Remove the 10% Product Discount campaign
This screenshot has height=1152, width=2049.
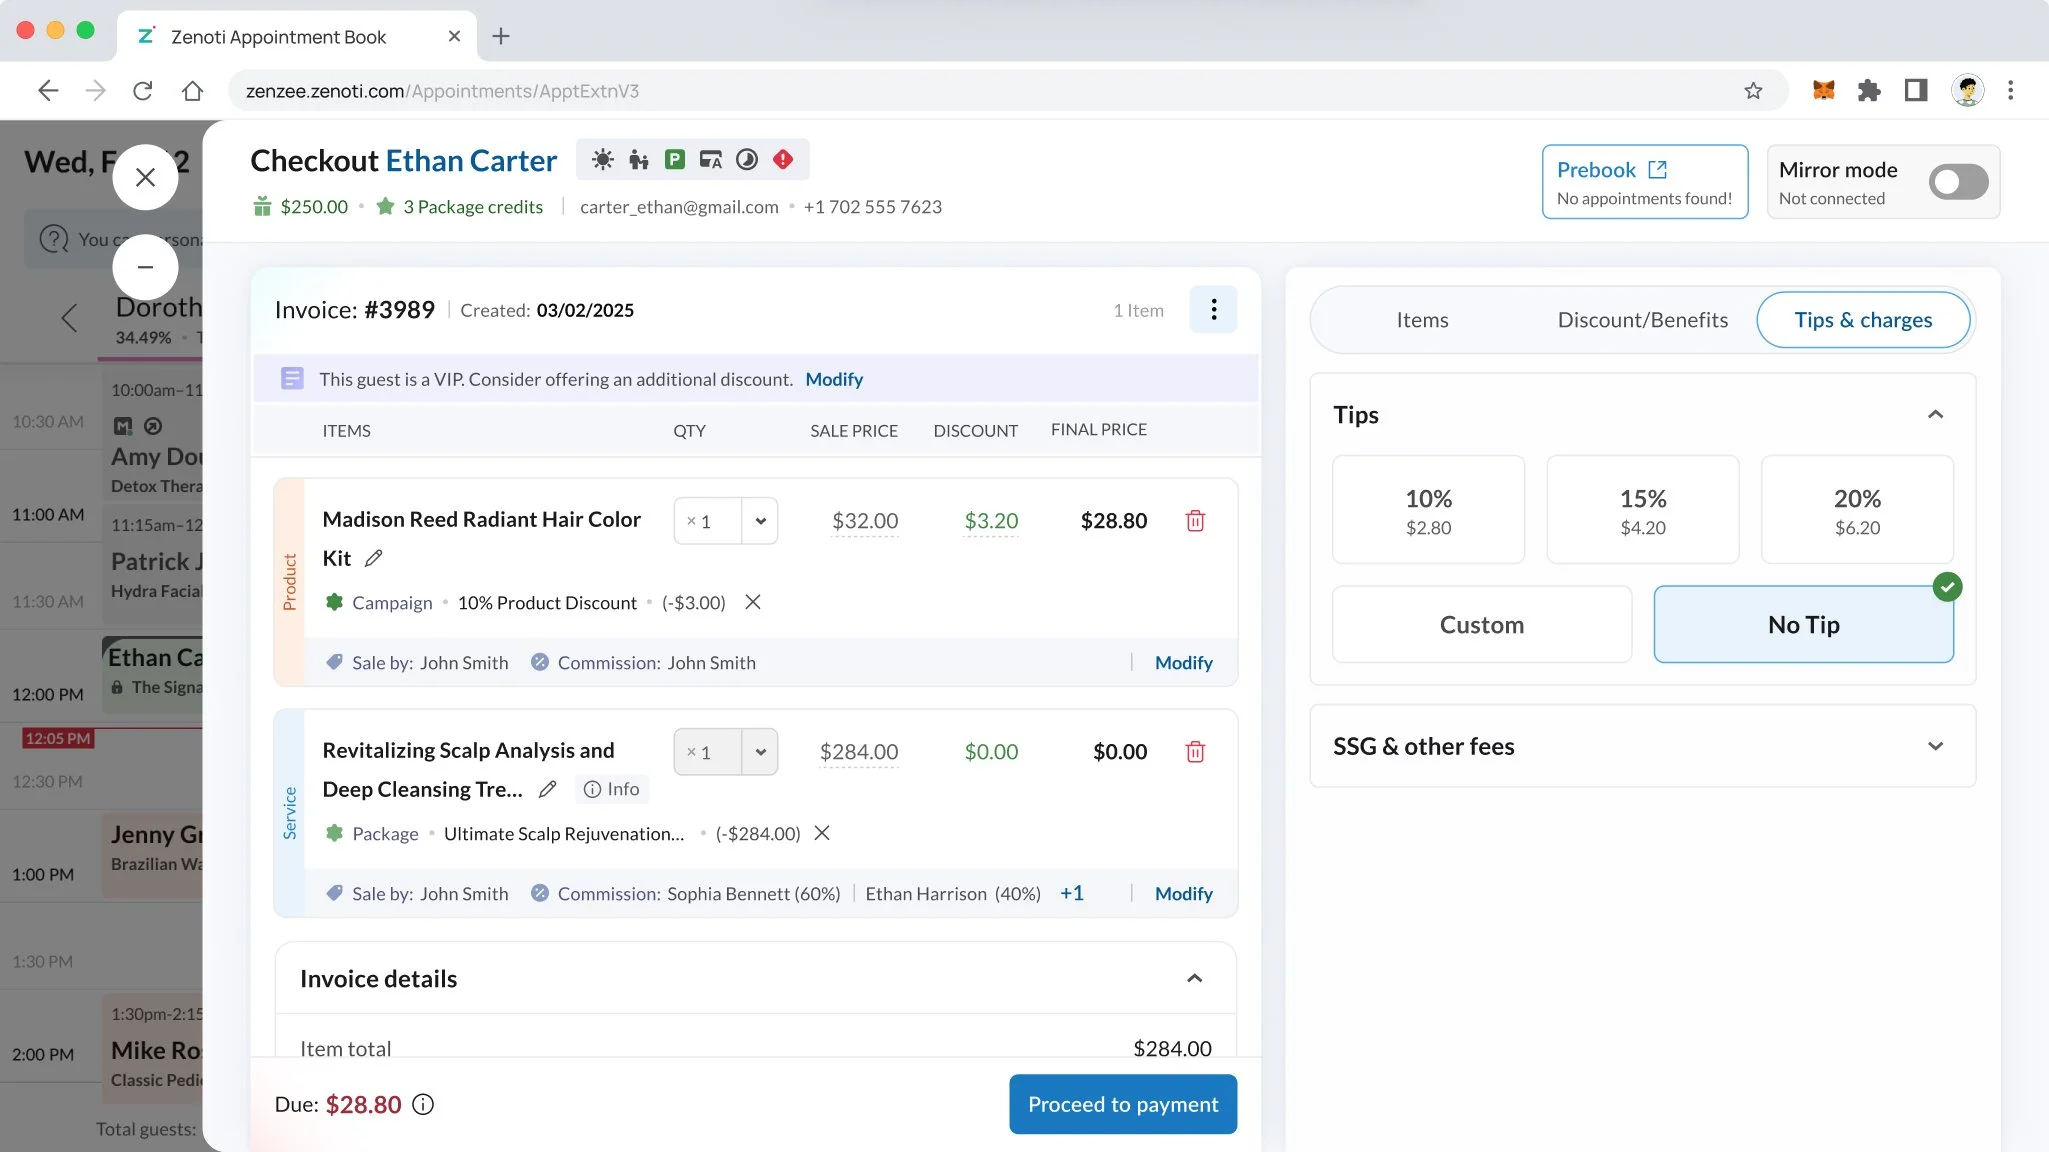tap(753, 602)
